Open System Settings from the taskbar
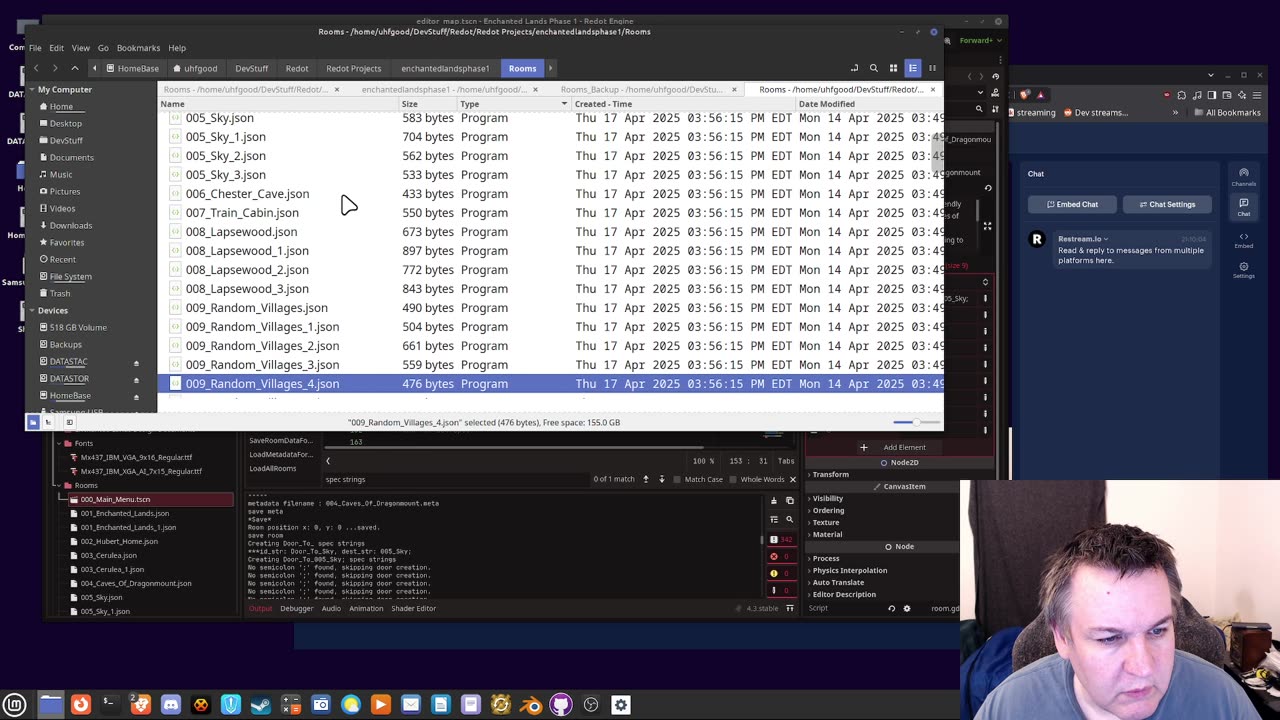The height and width of the screenshot is (720, 1280). pos(621,705)
